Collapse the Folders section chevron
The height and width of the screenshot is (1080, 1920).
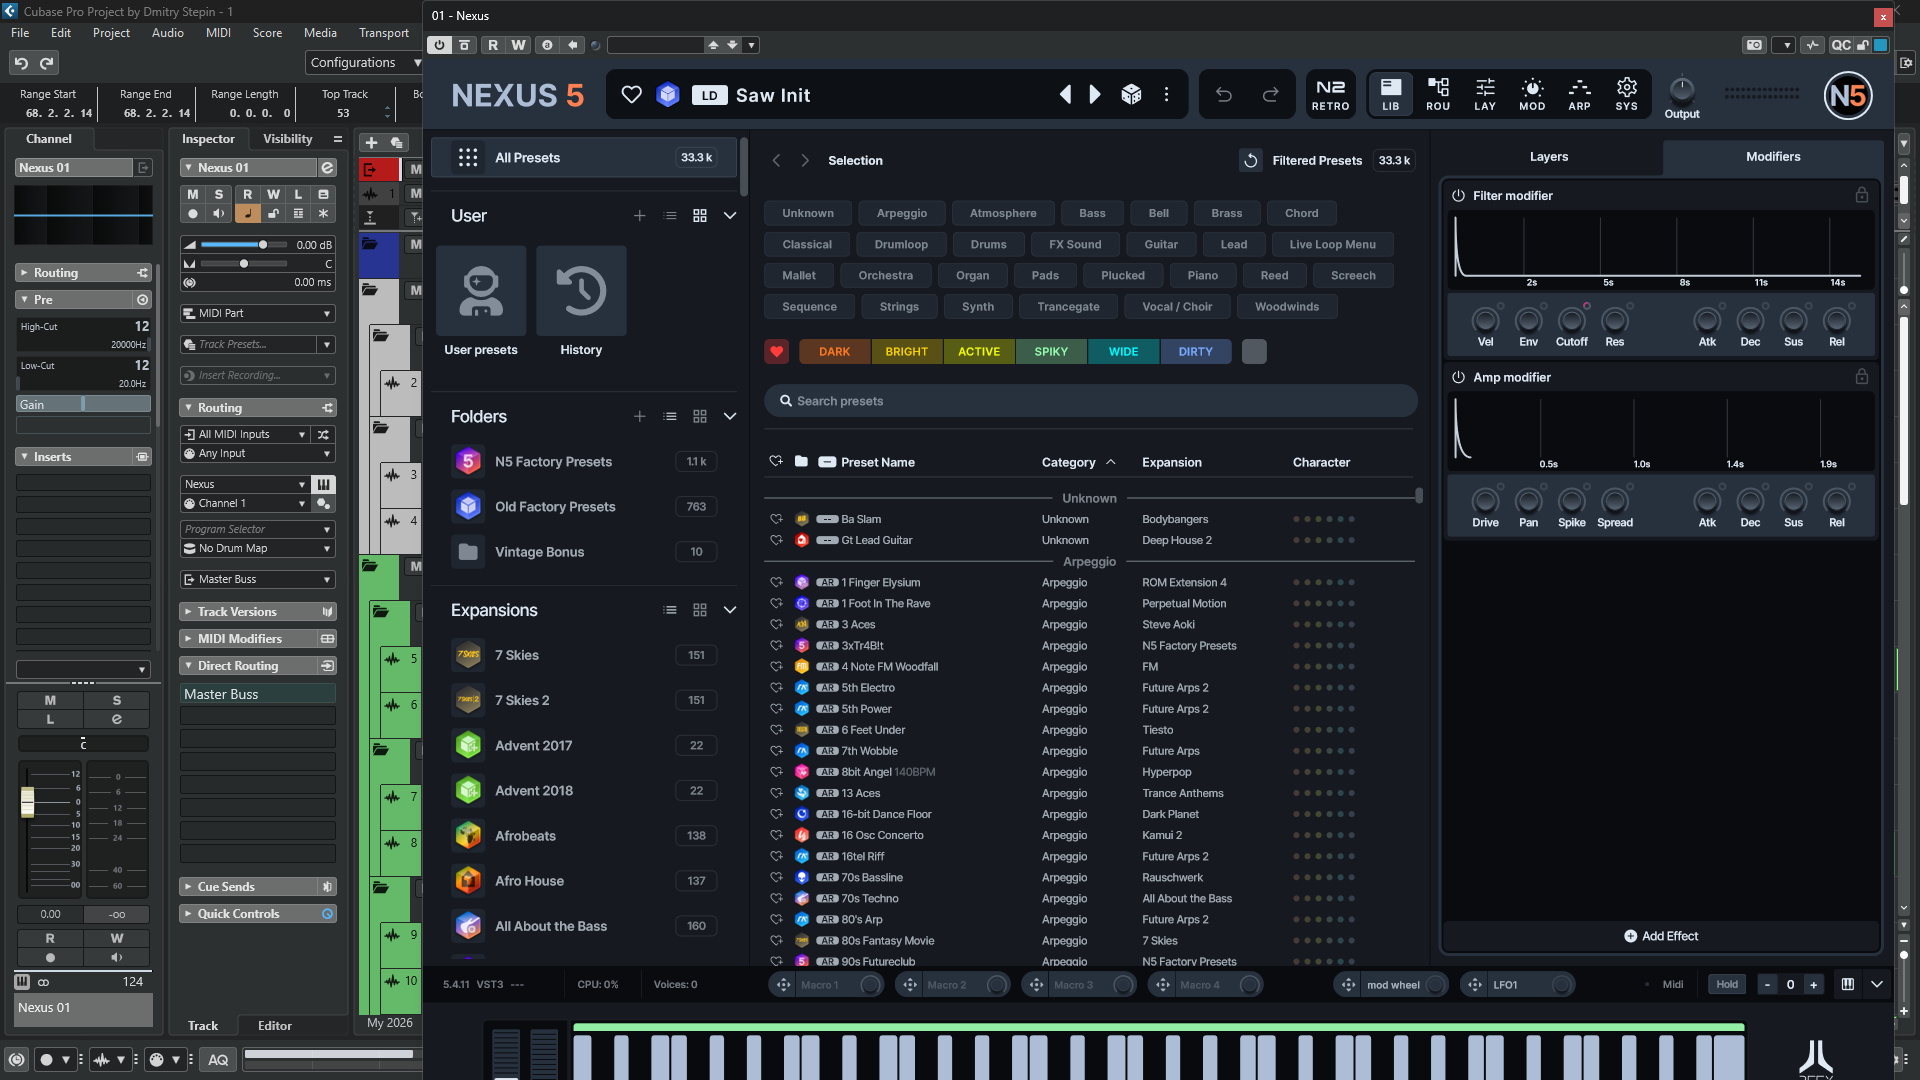730,416
